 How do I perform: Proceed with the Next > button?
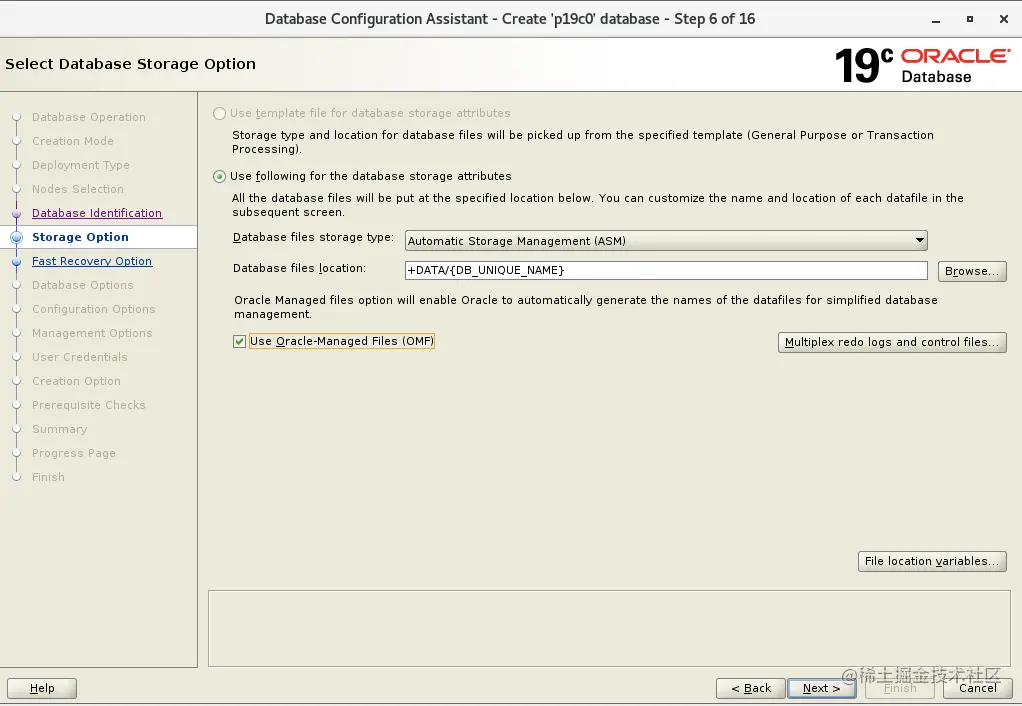(x=821, y=688)
